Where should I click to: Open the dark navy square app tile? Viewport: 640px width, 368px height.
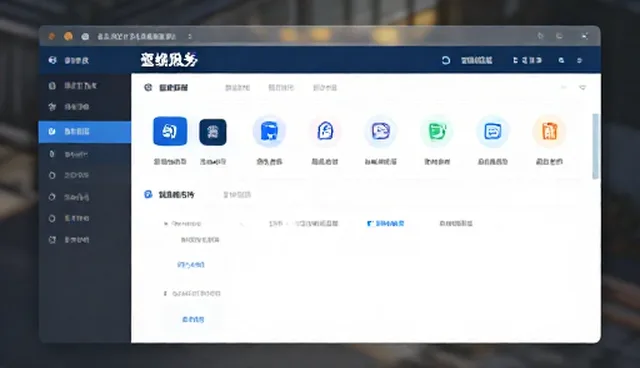pos(213,132)
